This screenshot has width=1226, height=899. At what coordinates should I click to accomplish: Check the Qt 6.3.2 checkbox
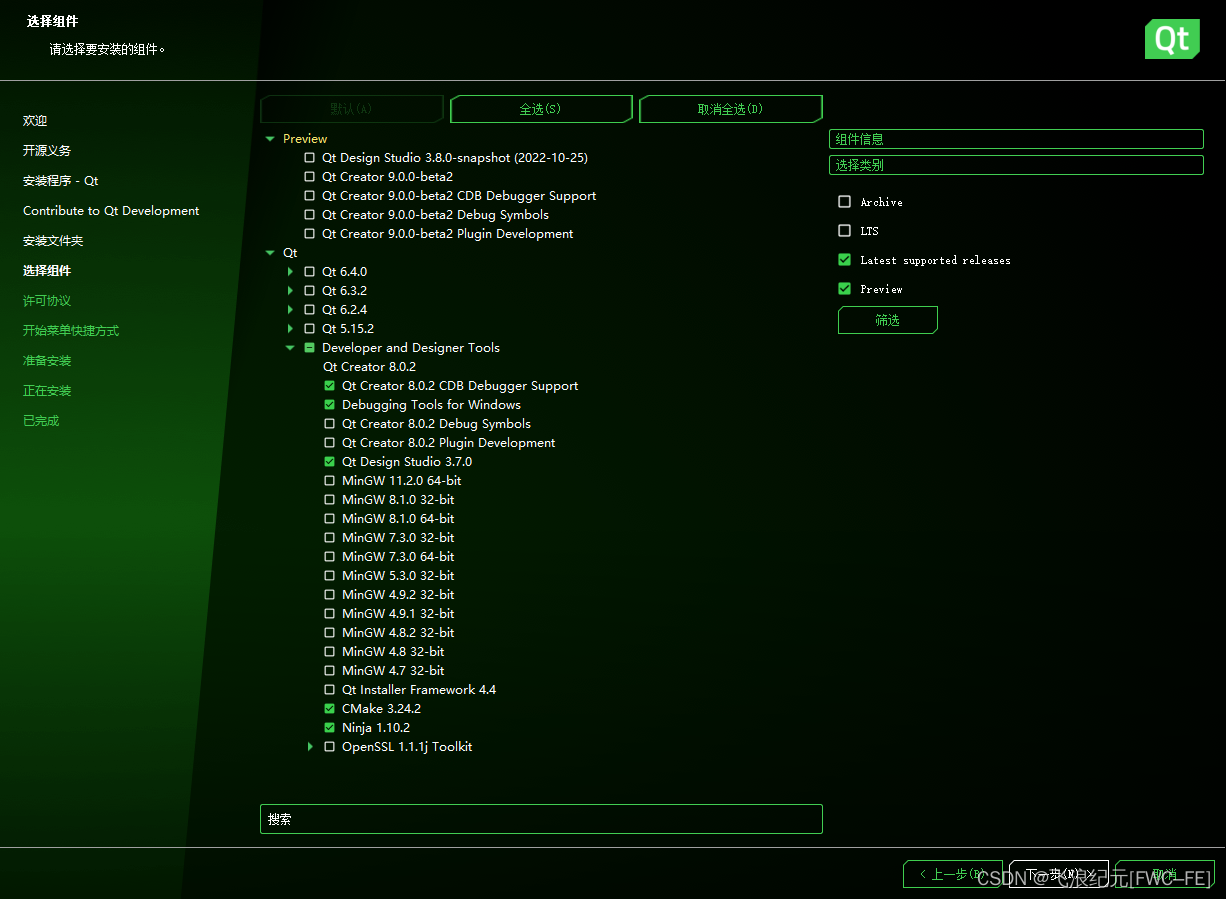(x=309, y=291)
